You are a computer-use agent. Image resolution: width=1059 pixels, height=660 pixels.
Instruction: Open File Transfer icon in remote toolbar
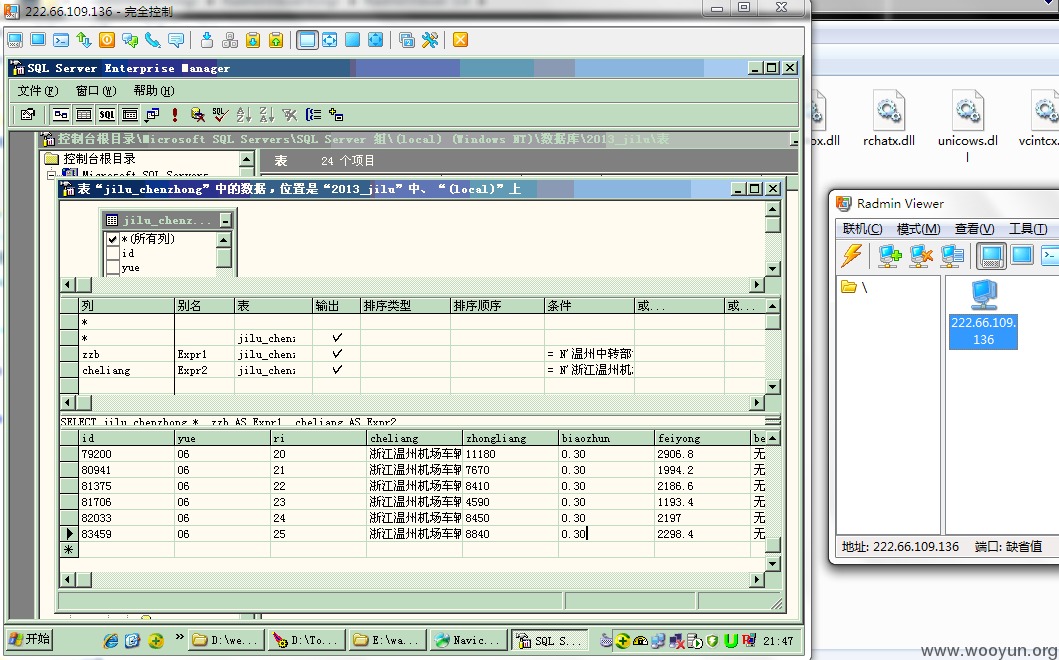[x=84, y=40]
